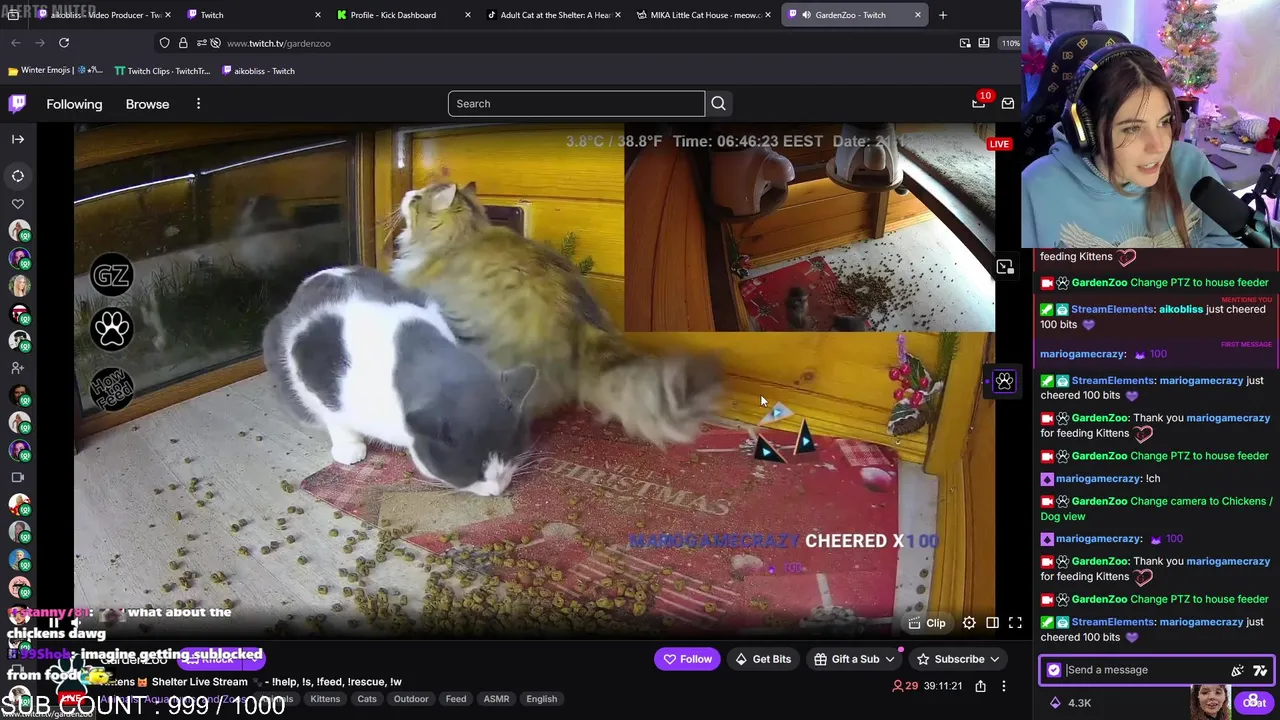Click the GZ overlay badge on video
The image size is (1280, 720).
tap(111, 275)
